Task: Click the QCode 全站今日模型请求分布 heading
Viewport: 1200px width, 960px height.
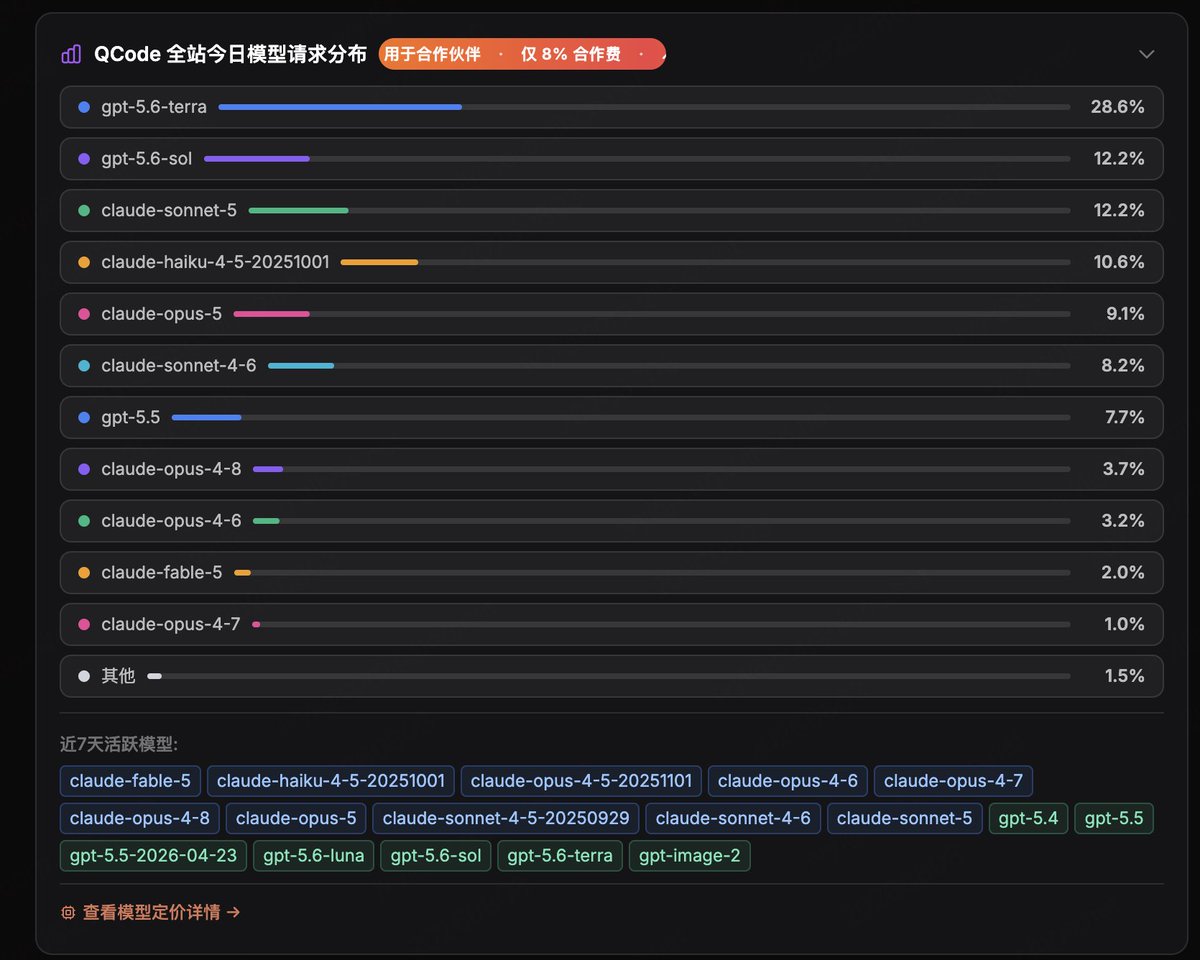Action: pyautogui.click(x=230, y=54)
